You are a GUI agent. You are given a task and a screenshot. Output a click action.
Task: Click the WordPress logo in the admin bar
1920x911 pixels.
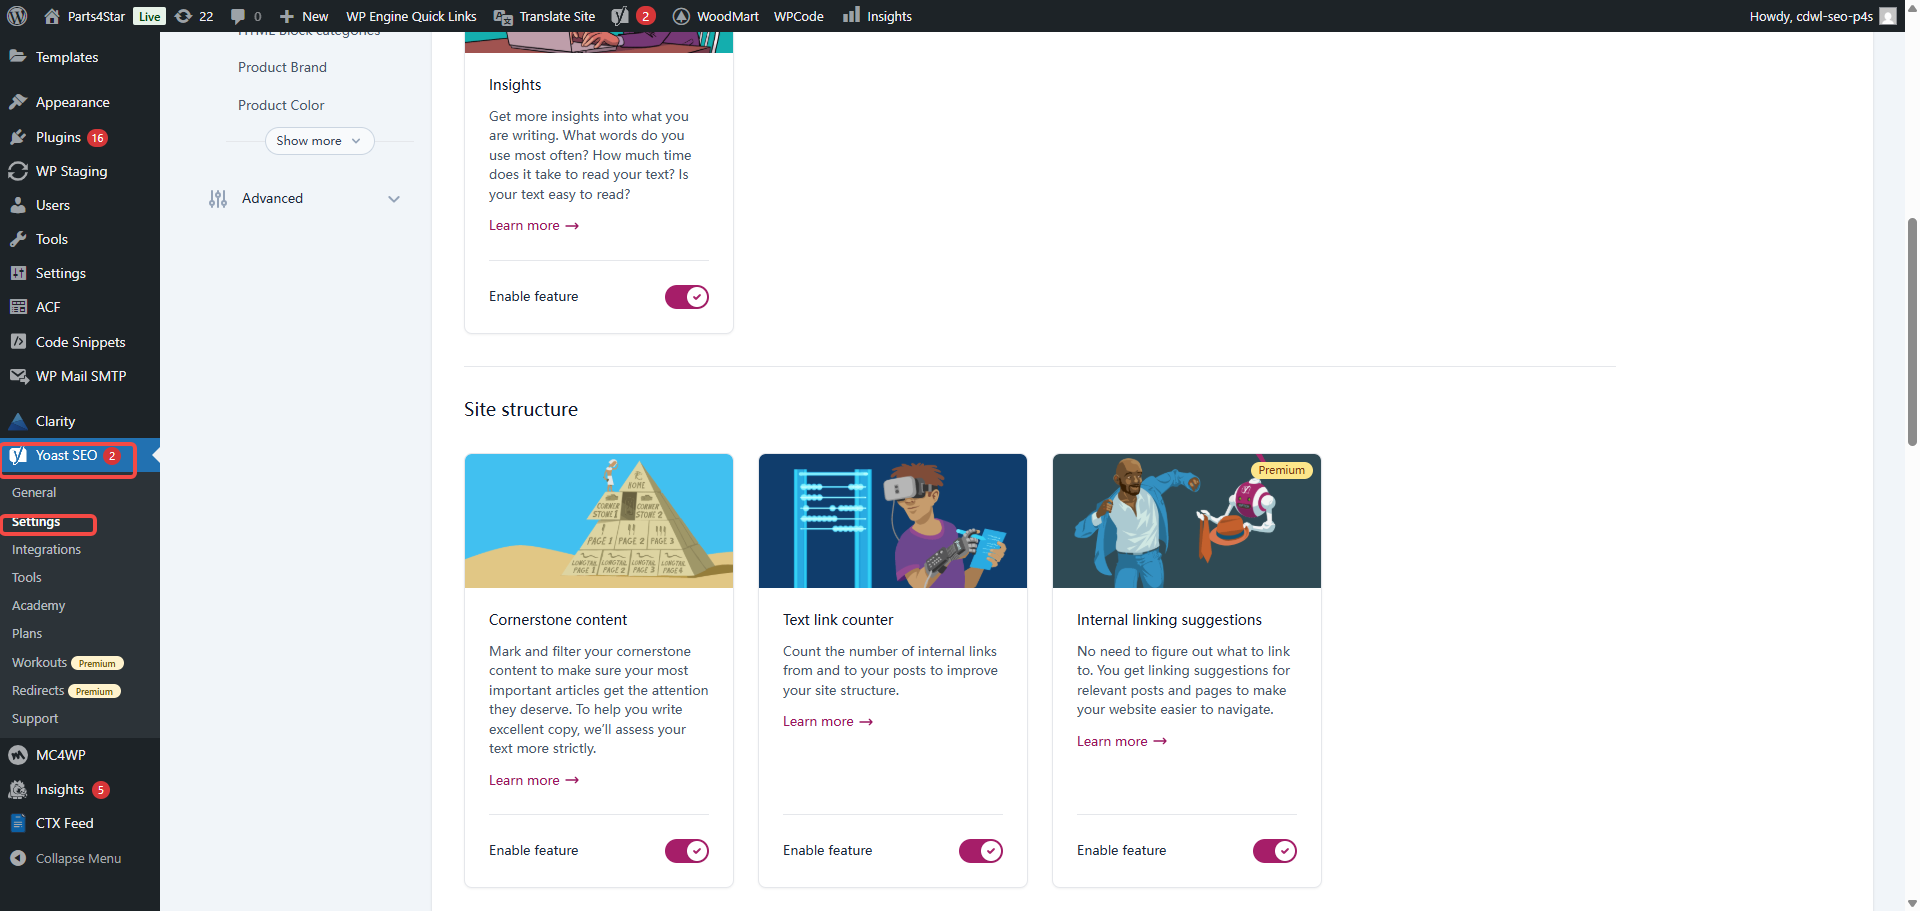click(x=16, y=16)
